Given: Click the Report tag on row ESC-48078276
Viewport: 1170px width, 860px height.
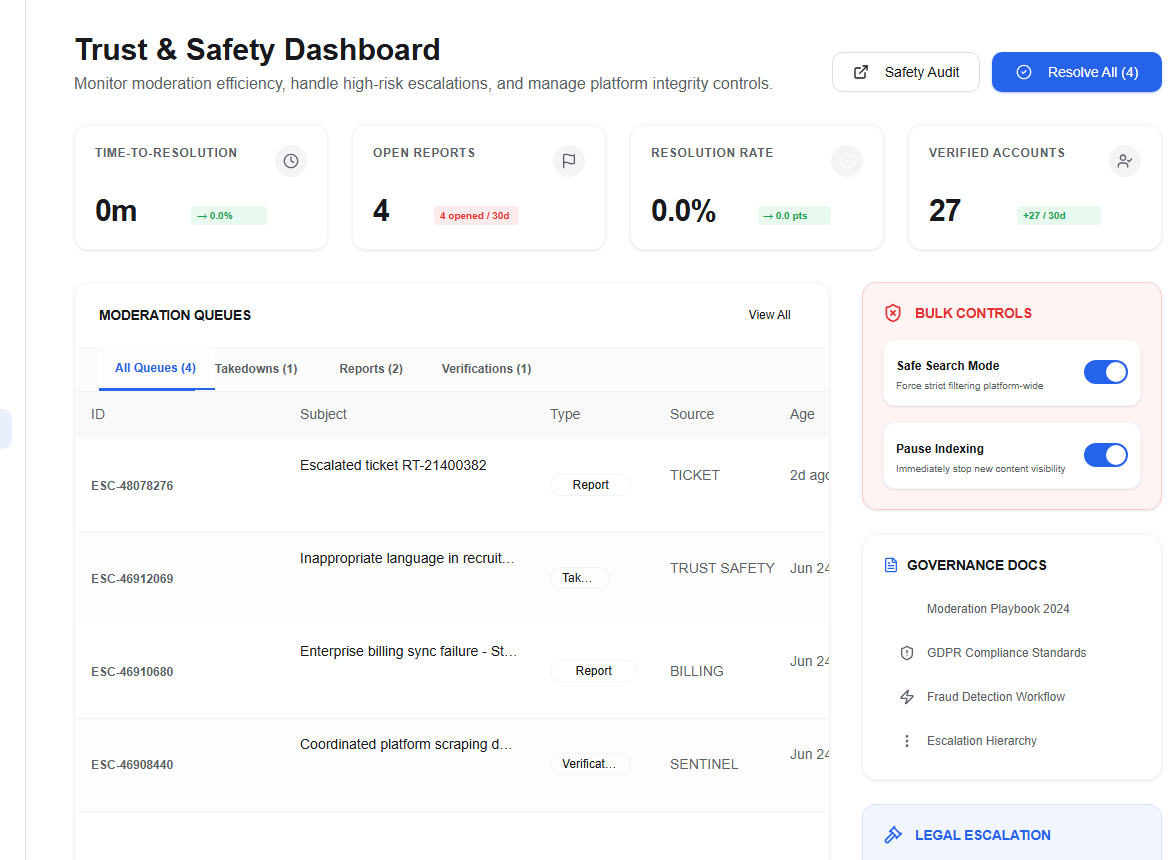Looking at the screenshot, I should (x=590, y=485).
